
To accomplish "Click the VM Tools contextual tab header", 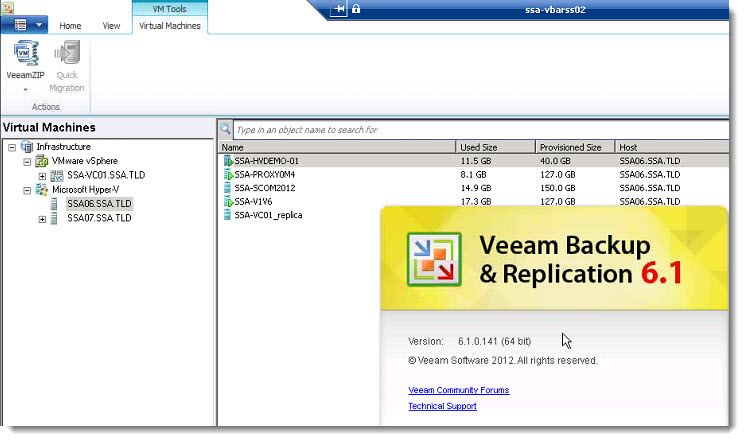I will click(169, 9).
